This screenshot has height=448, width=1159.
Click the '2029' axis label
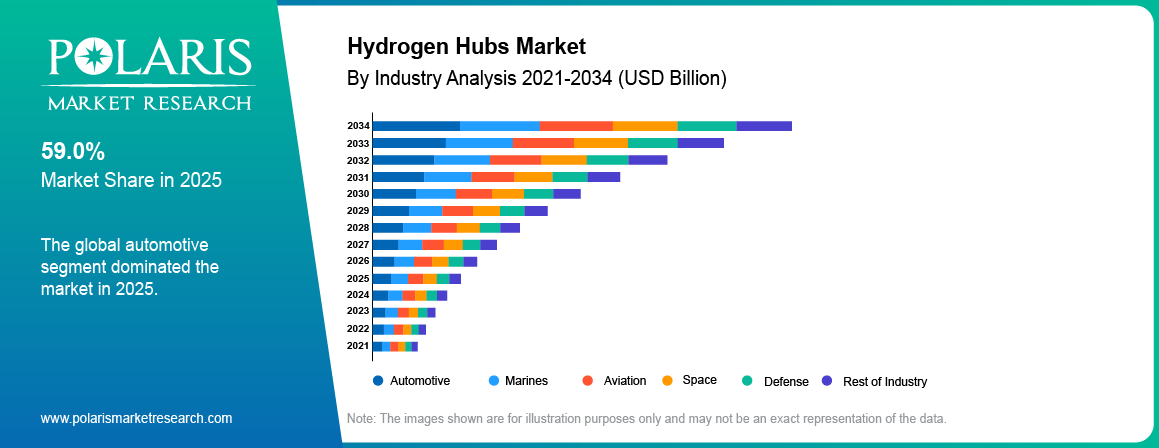(358, 211)
